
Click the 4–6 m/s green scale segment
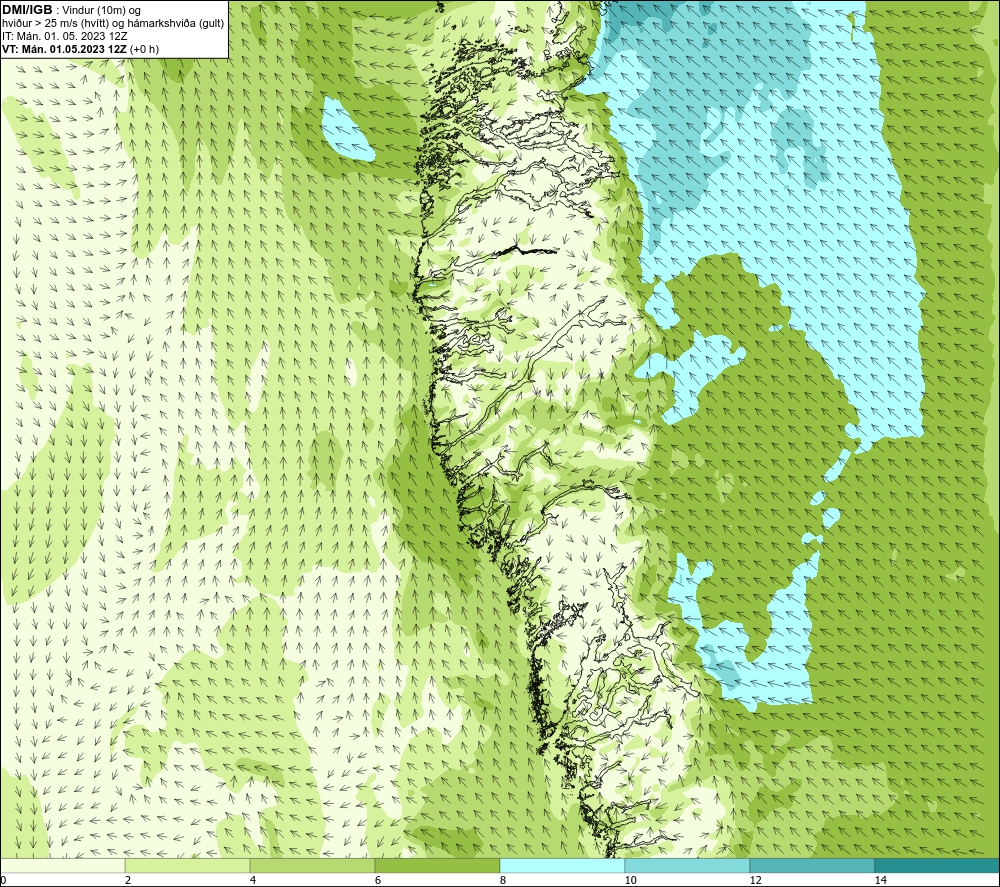(x=312, y=865)
